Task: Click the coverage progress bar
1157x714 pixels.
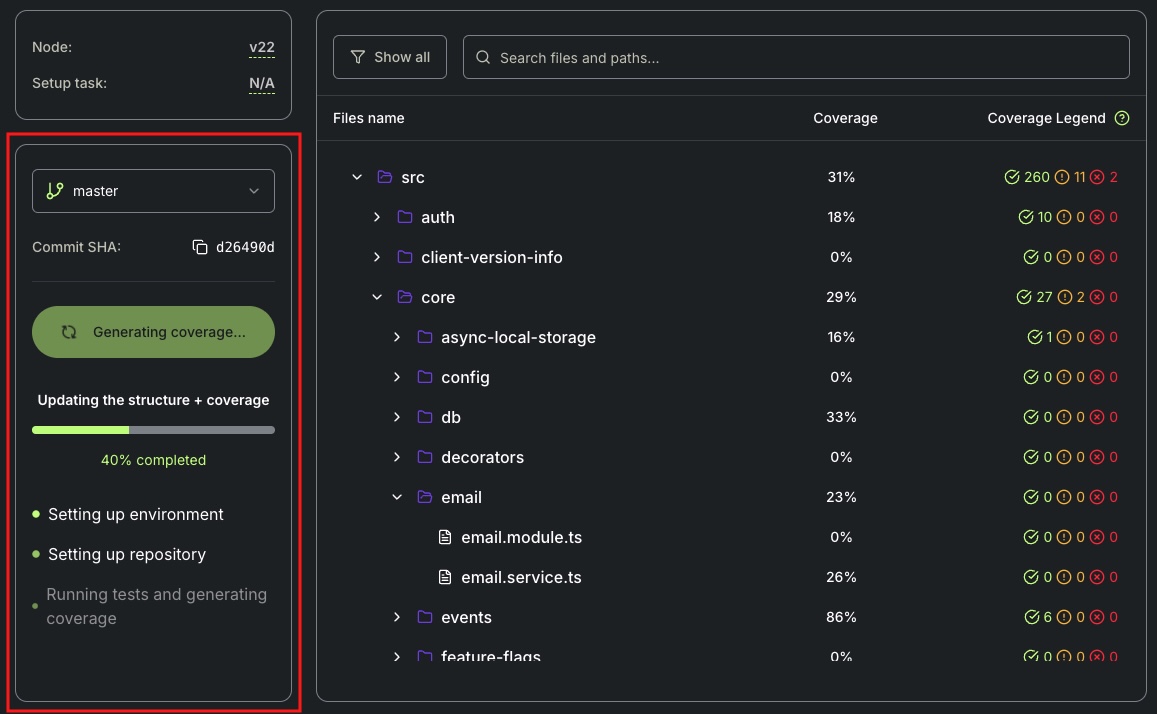Action: click(153, 429)
